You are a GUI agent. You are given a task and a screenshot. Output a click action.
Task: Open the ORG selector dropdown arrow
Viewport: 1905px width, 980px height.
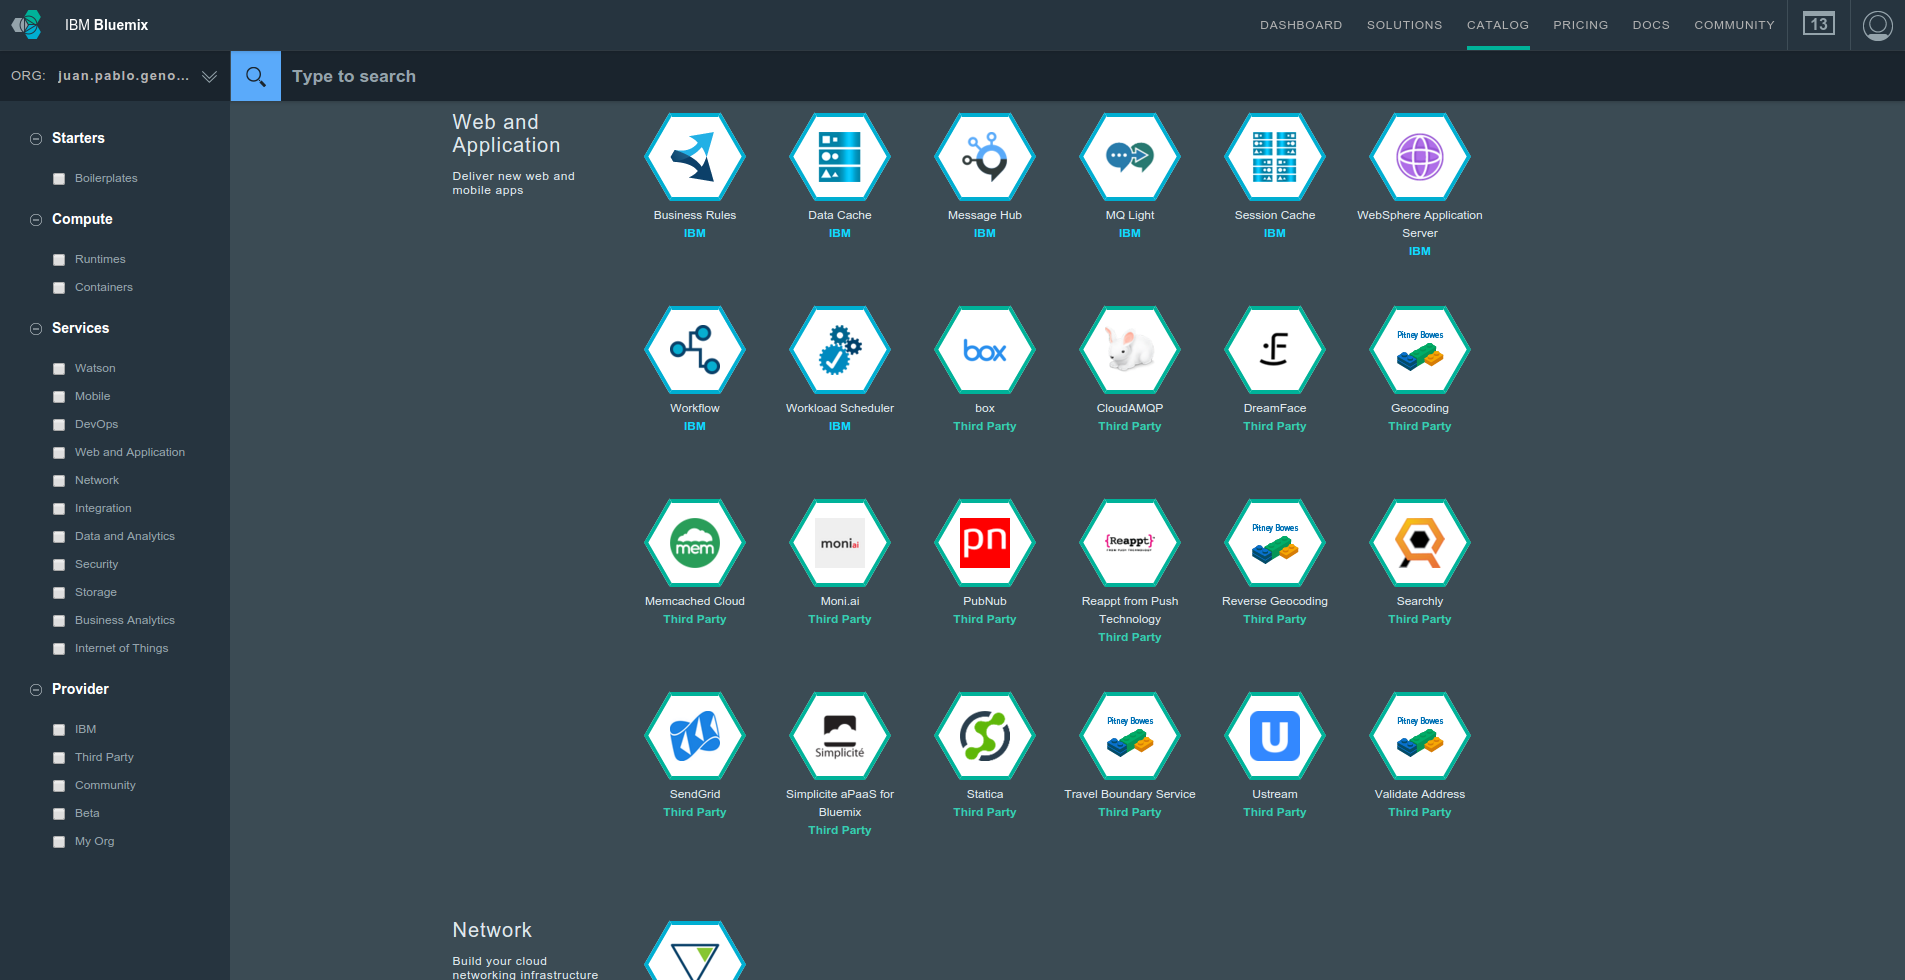(x=209, y=77)
